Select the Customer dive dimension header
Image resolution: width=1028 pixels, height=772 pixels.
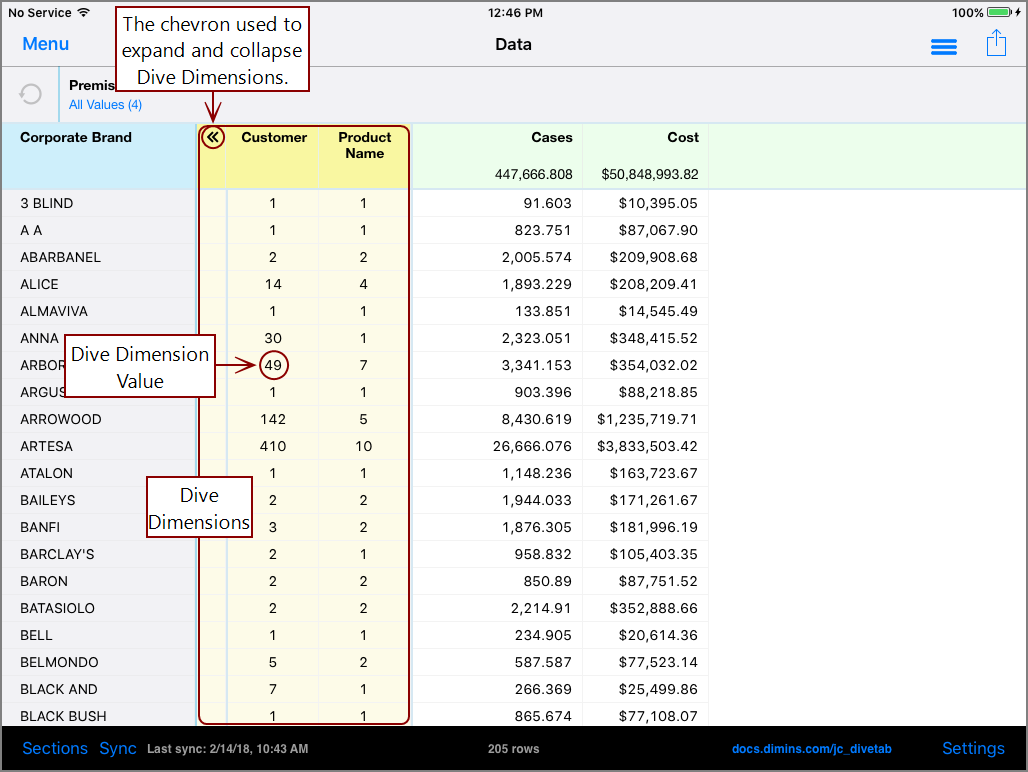274,138
